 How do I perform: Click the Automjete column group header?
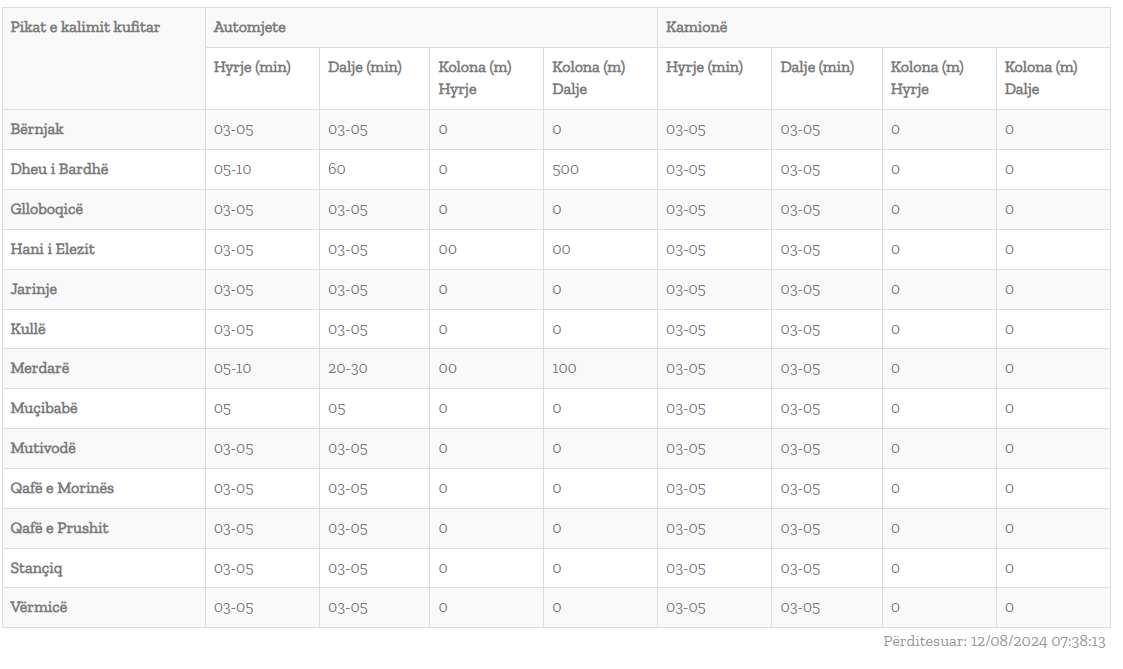250,28
